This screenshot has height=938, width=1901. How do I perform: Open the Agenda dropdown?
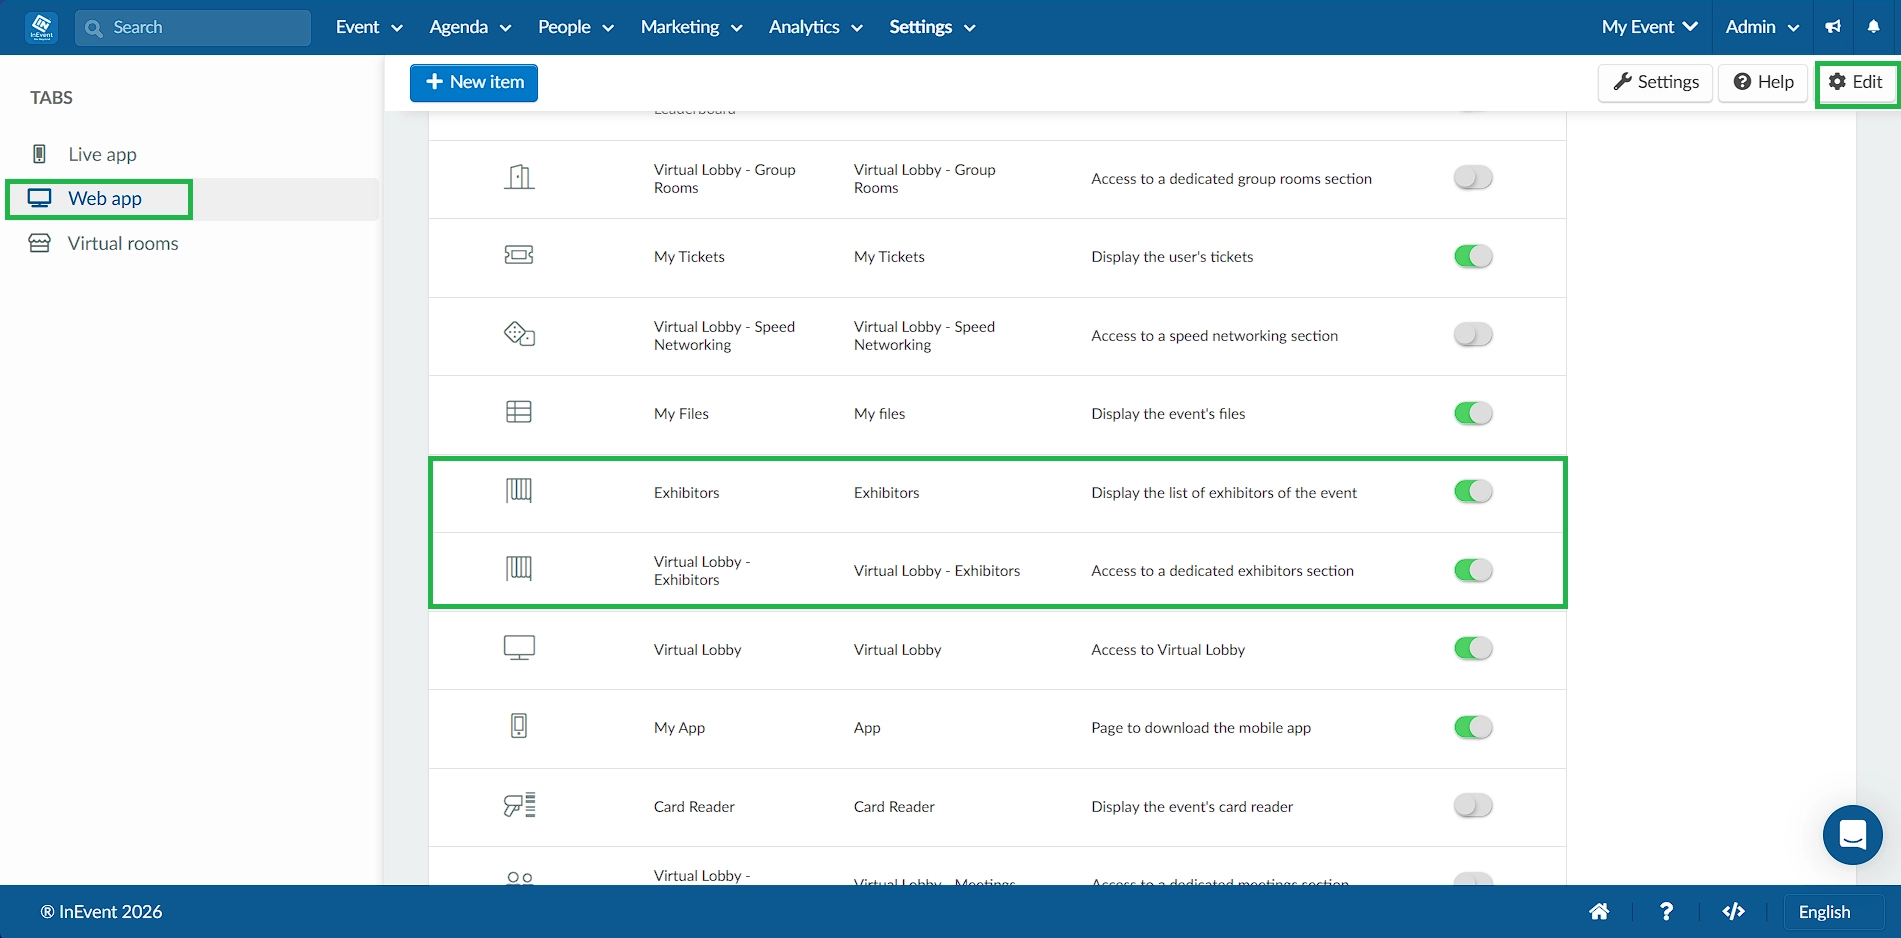pyautogui.click(x=470, y=27)
